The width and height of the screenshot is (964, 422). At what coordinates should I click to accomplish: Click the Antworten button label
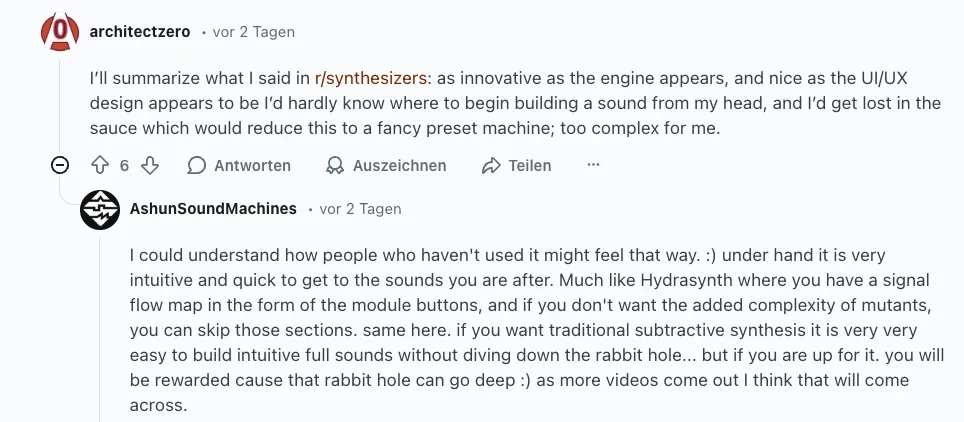pyautogui.click(x=252, y=165)
